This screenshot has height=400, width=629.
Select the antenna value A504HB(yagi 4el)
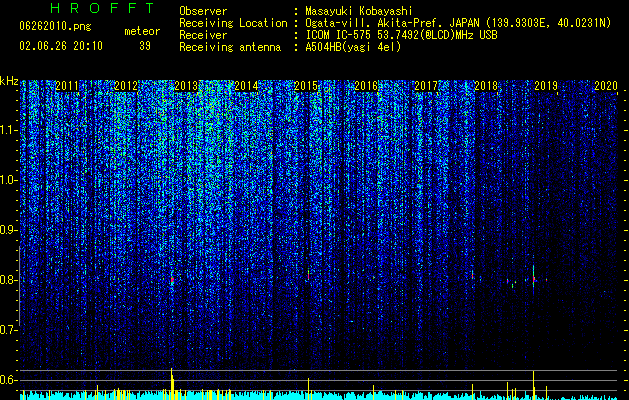pyautogui.click(x=353, y=47)
